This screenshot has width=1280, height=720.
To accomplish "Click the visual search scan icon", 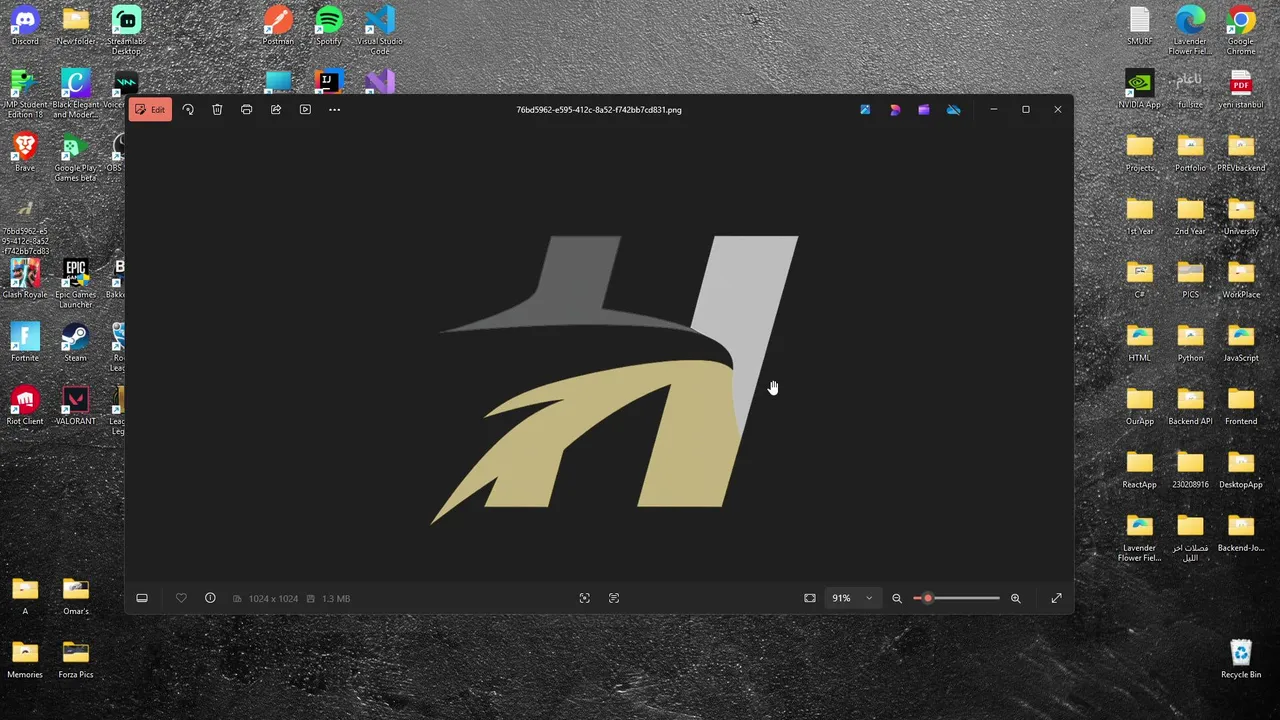I will click(585, 598).
